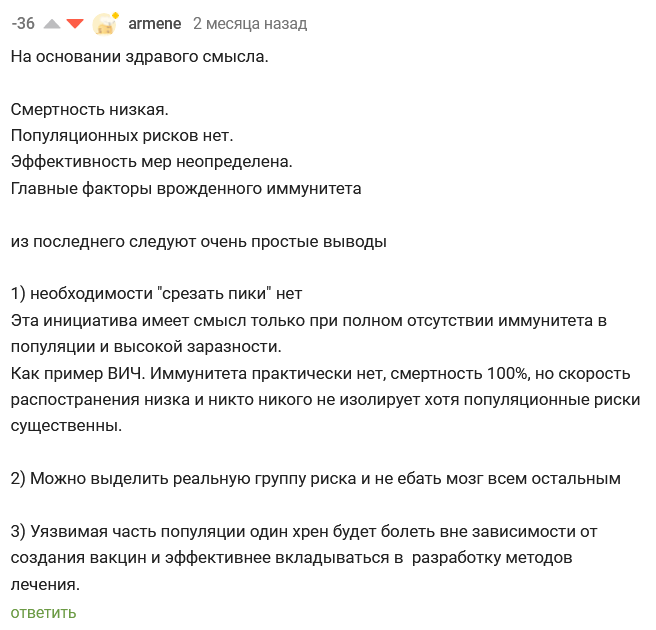Click the "2 месяца назад" timestamp

(x=249, y=23)
